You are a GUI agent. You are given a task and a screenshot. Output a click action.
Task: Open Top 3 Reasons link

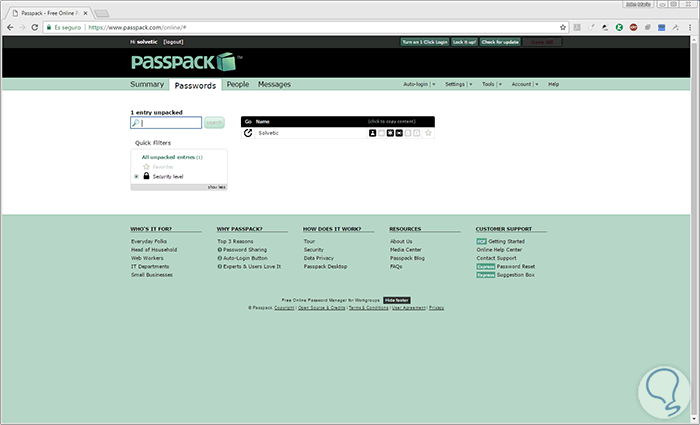pos(235,242)
